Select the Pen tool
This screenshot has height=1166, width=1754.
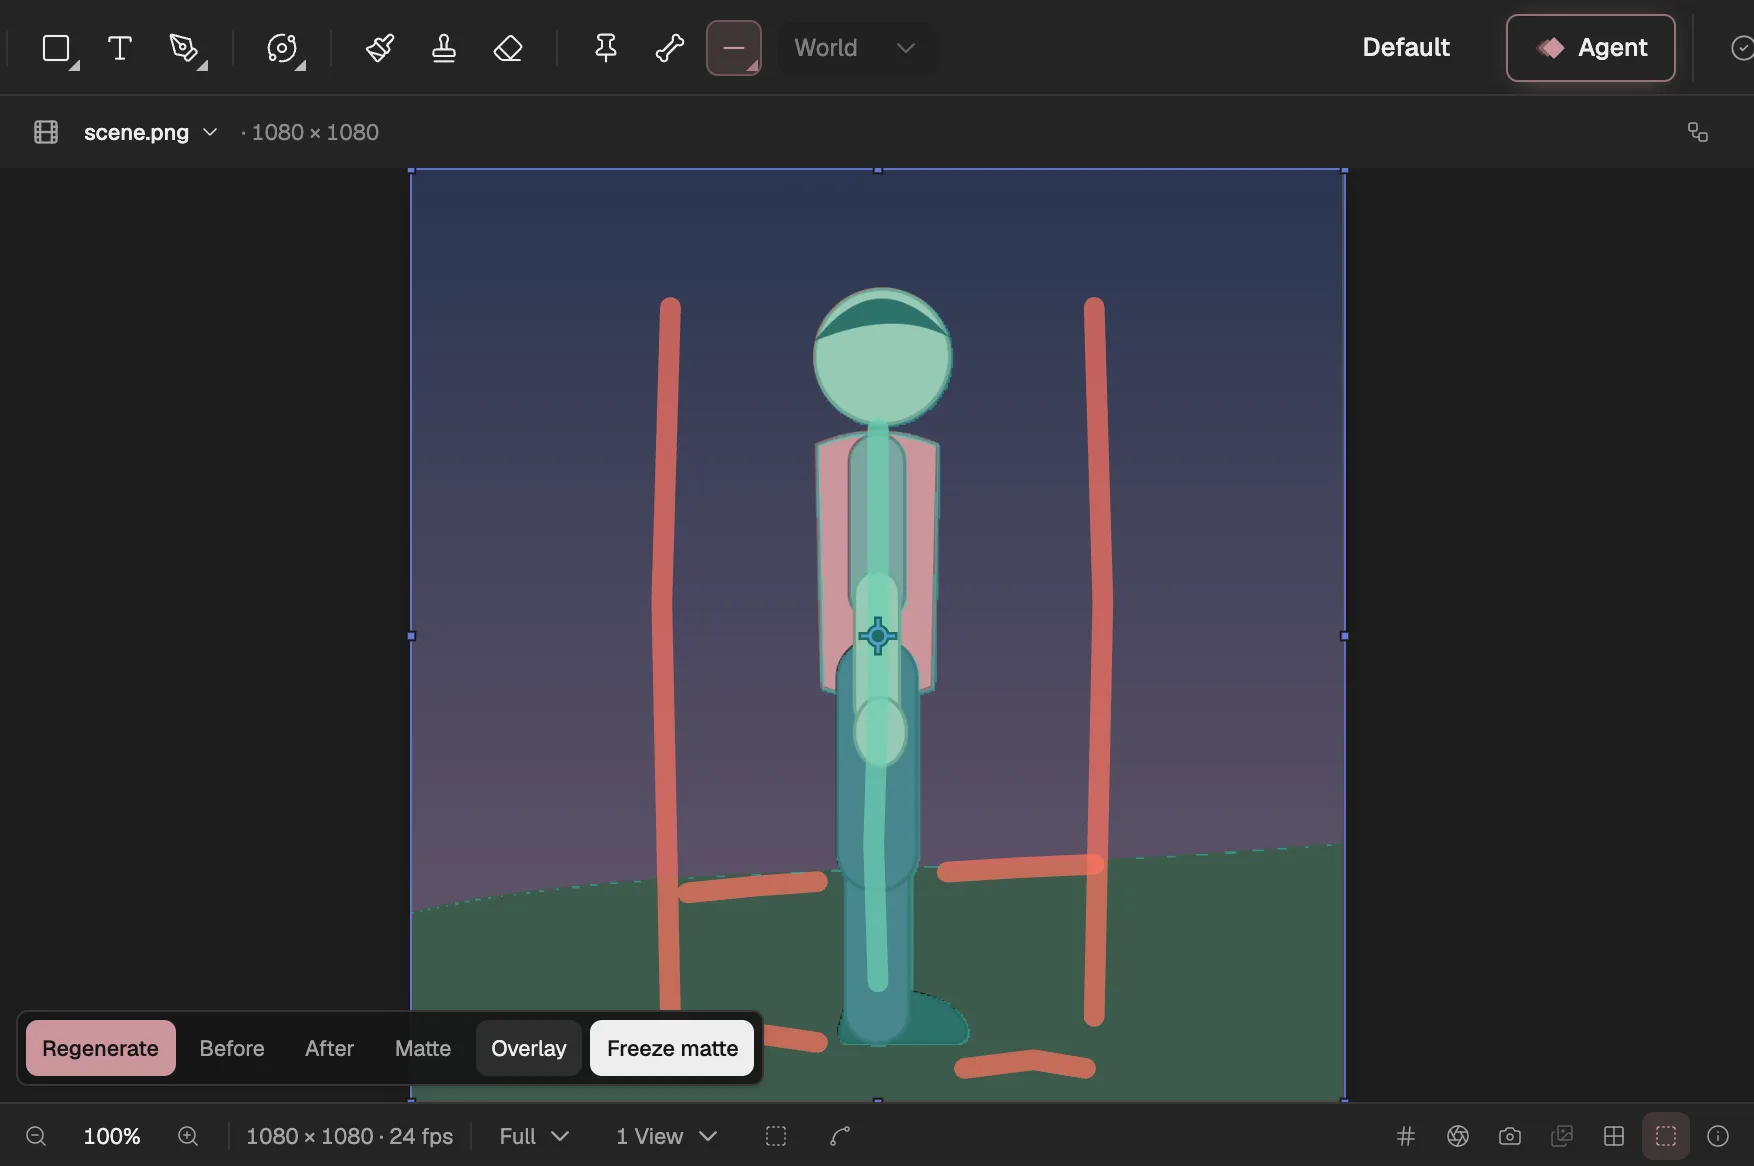(x=185, y=48)
